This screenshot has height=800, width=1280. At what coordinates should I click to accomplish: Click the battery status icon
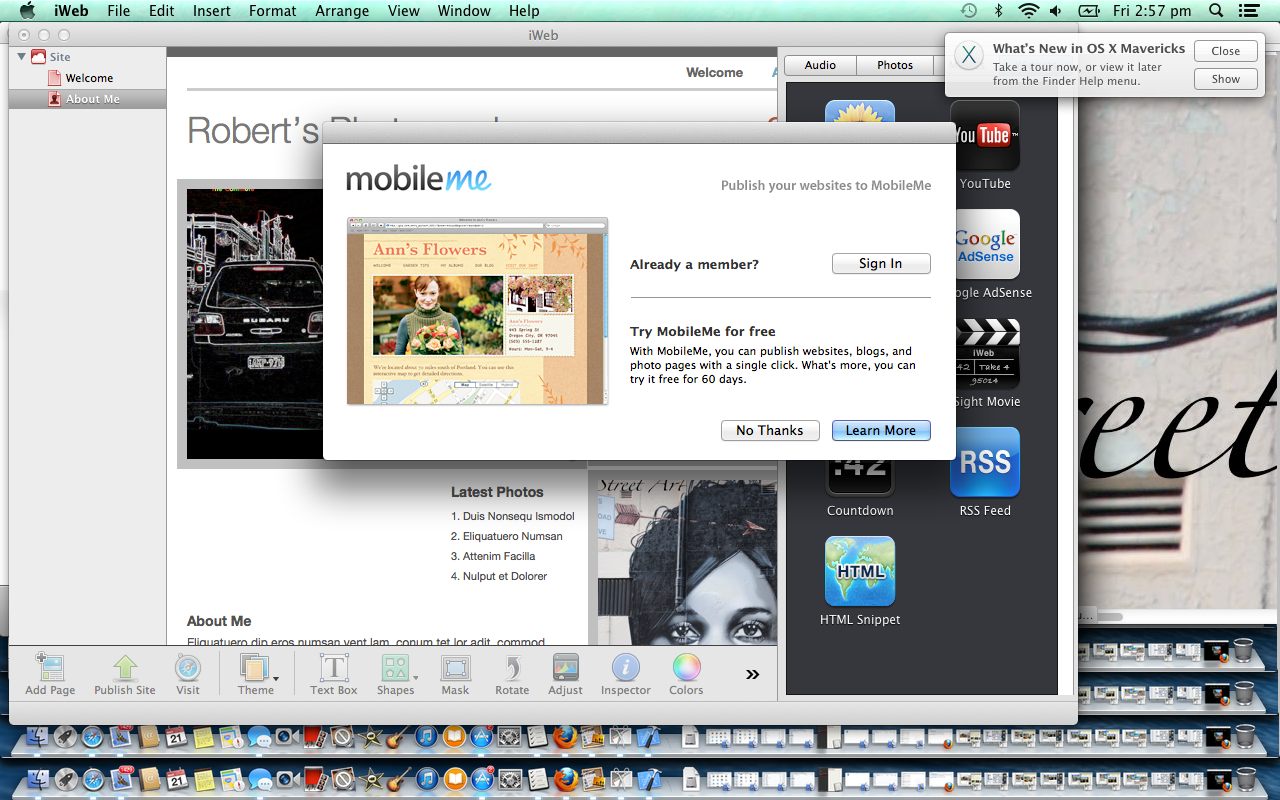point(1089,11)
